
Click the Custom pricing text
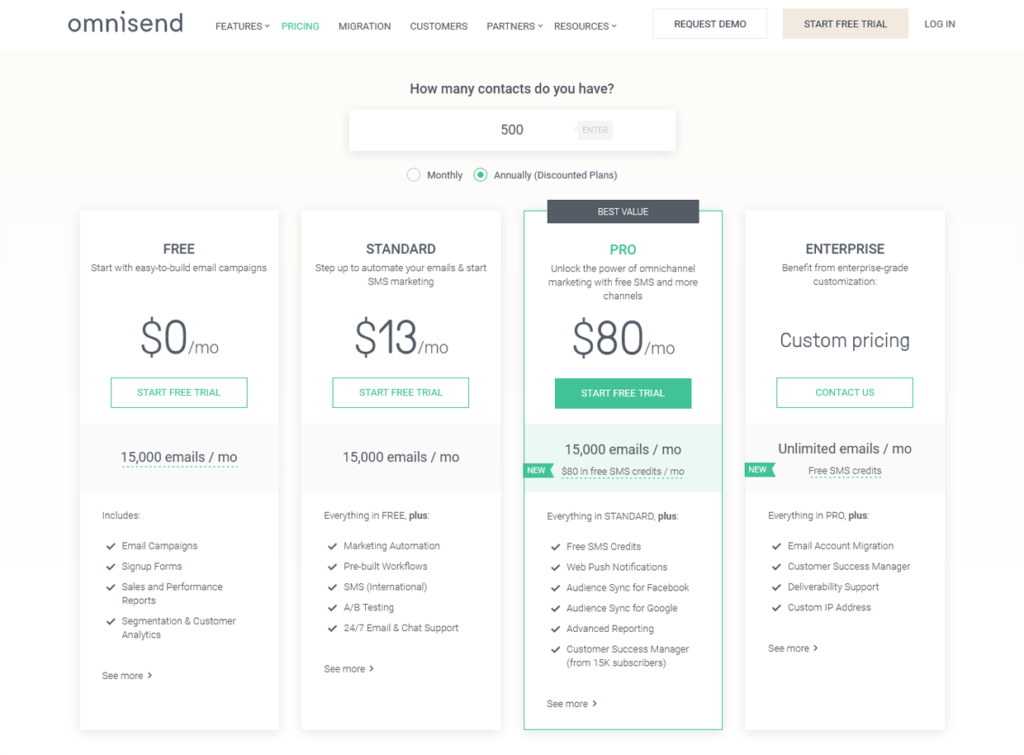(844, 340)
